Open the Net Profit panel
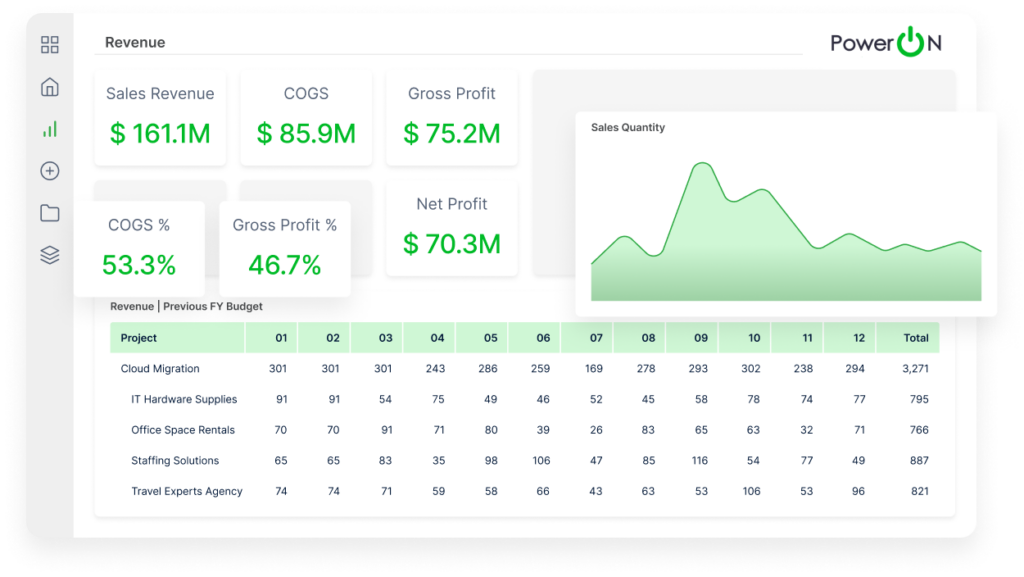The height and width of the screenshot is (577, 1024). tap(451, 226)
